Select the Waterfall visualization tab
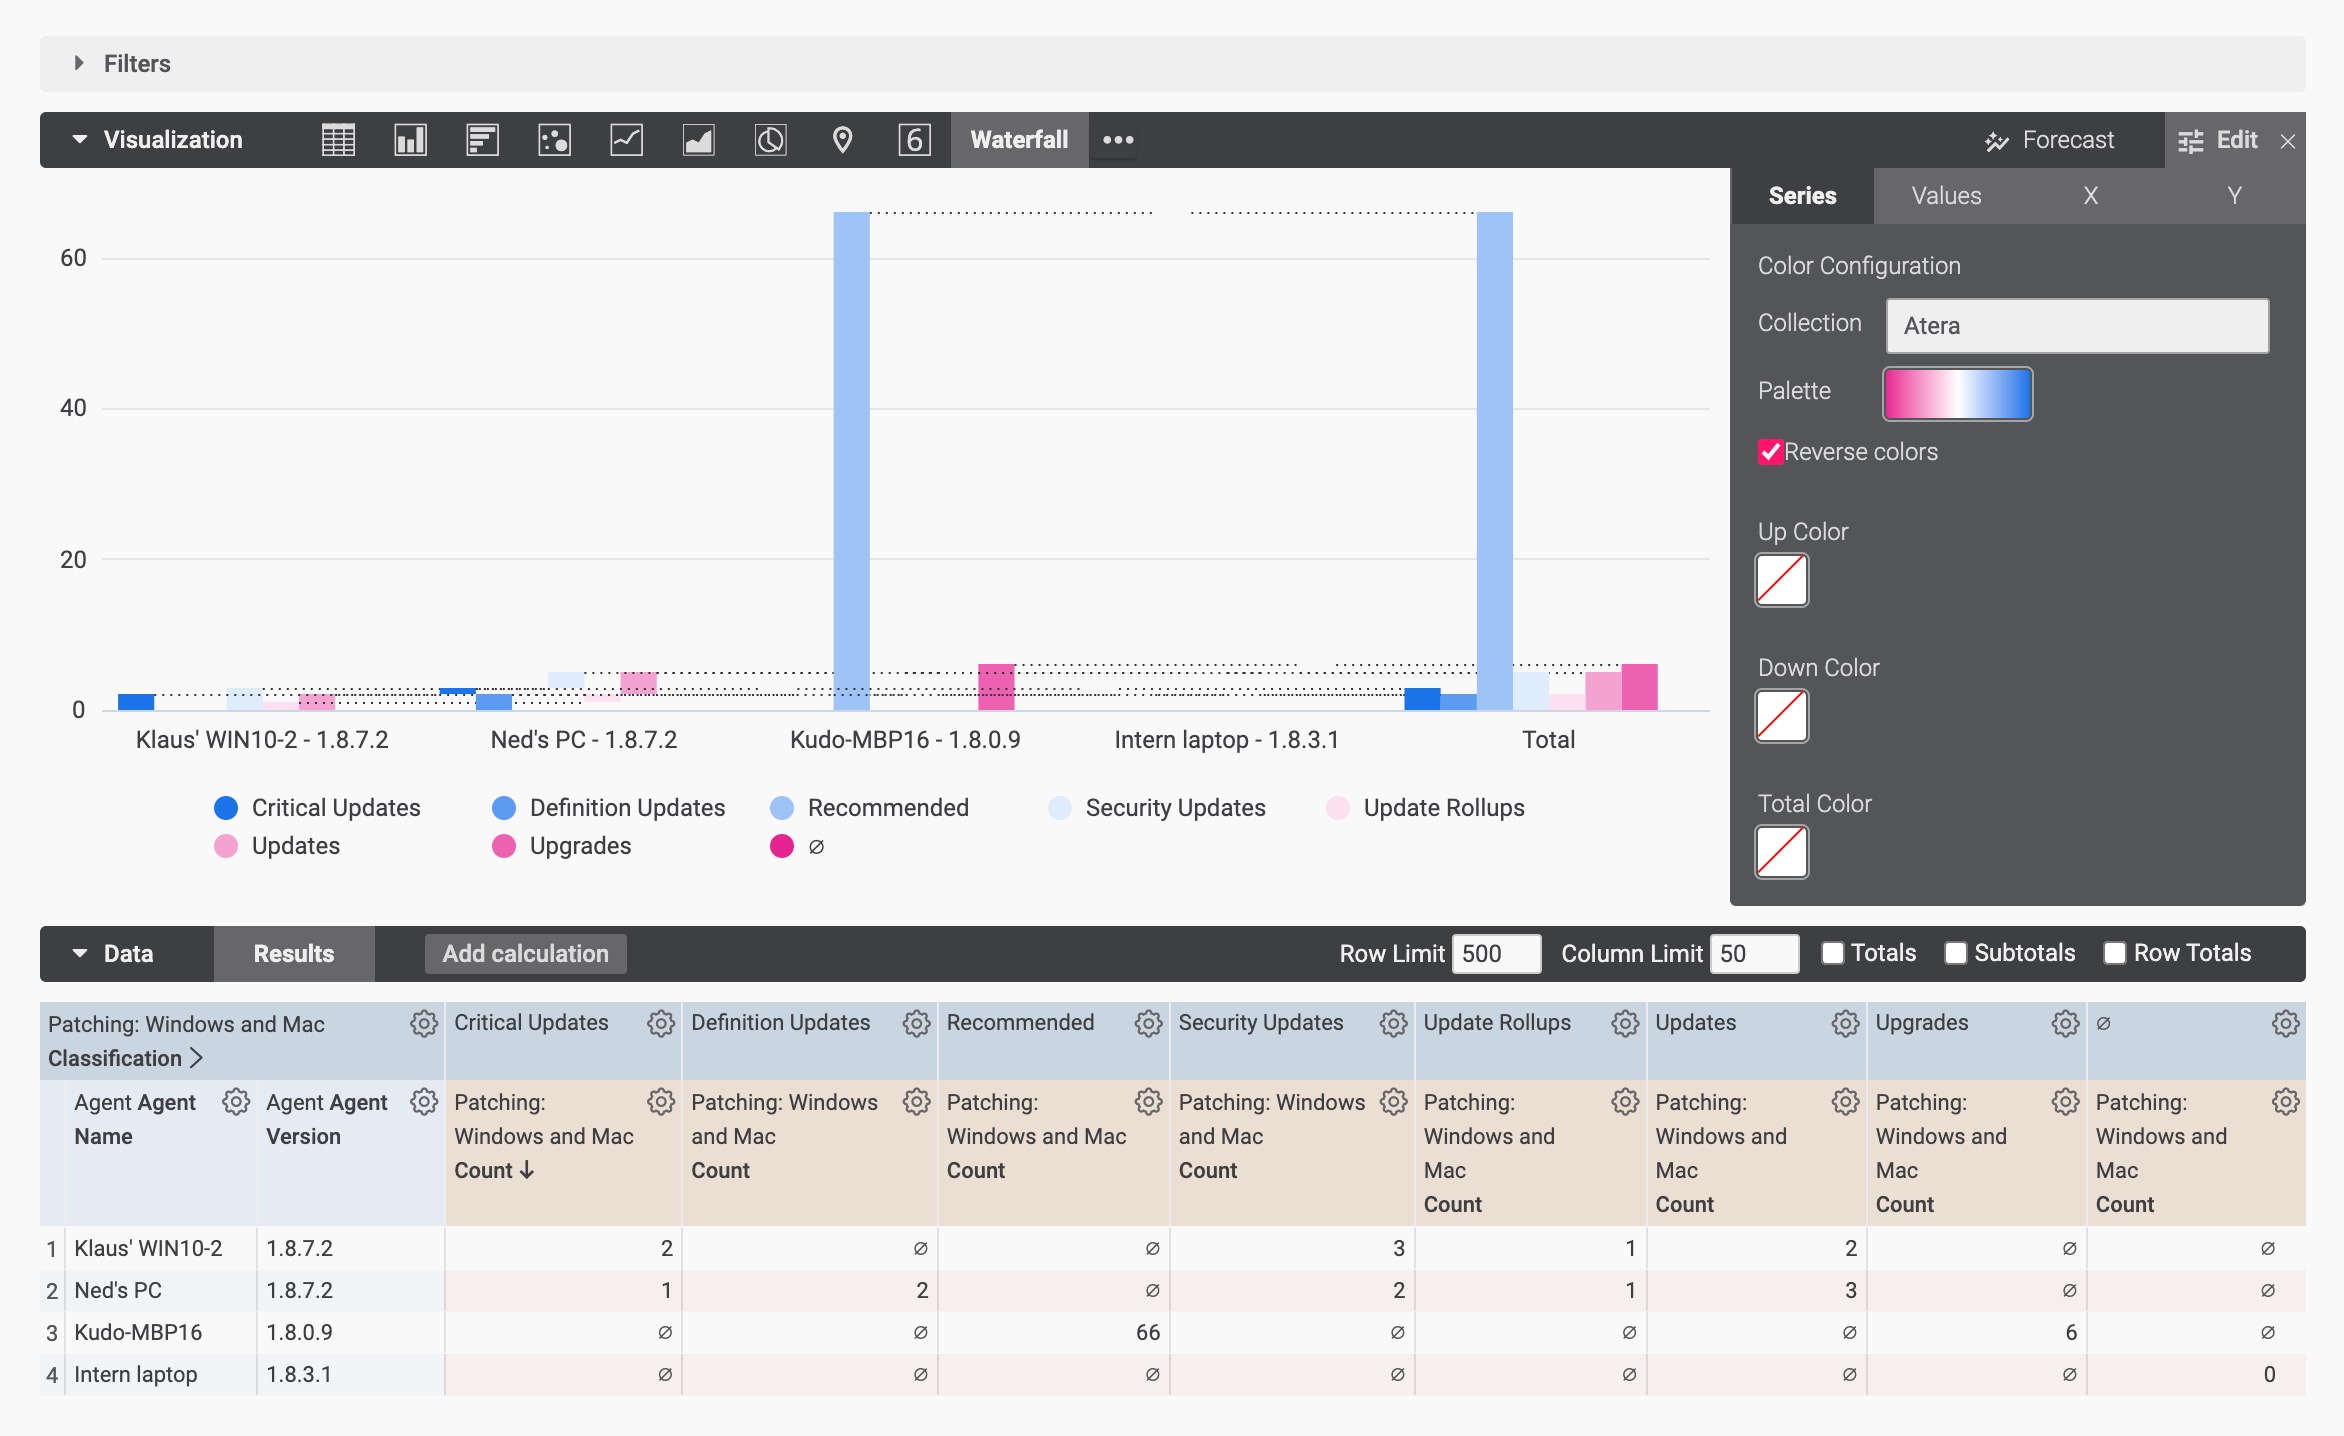The image size is (2344, 1436). (x=1019, y=140)
